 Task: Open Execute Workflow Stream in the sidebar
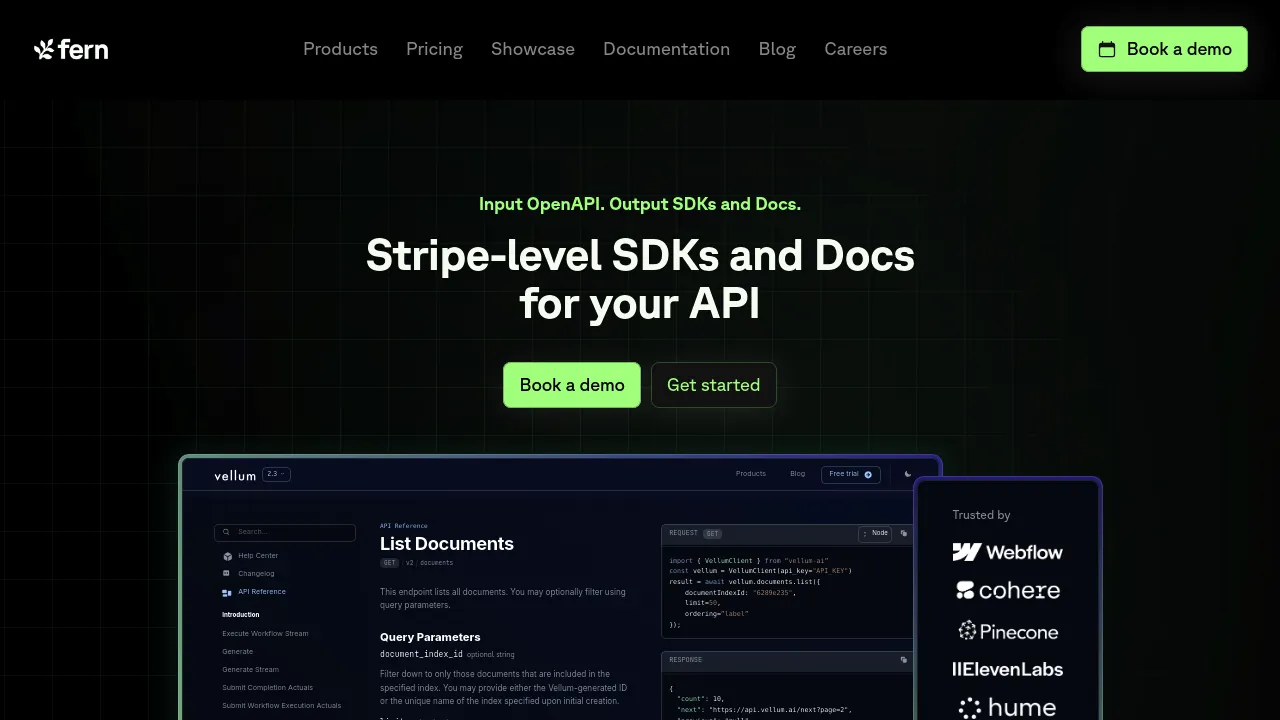pyautogui.click(x=265, y=634)
